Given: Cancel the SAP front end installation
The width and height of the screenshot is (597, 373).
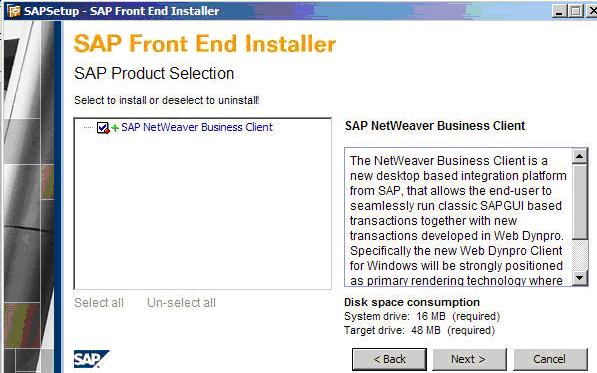Looking at the screenshot, I should click(x=549, y=359).
